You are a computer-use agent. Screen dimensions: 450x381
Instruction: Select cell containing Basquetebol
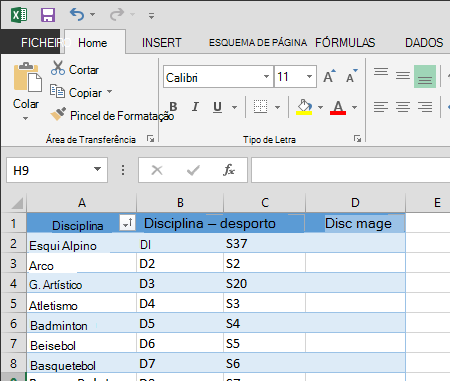[x=82, y=363]
